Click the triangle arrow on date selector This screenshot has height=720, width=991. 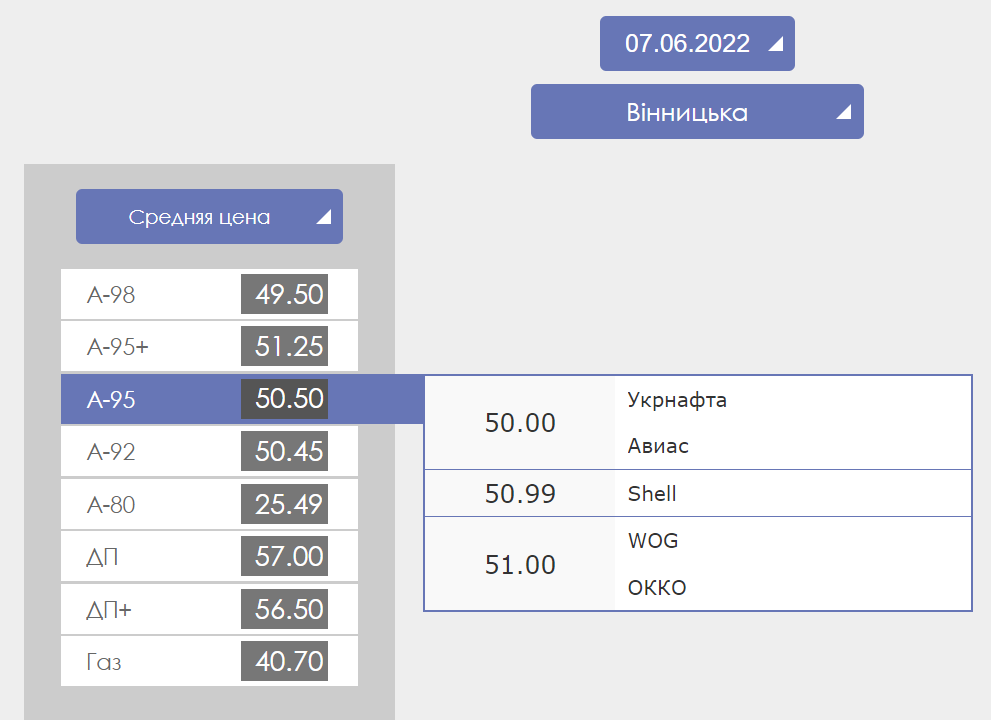[x=775, y=44]
